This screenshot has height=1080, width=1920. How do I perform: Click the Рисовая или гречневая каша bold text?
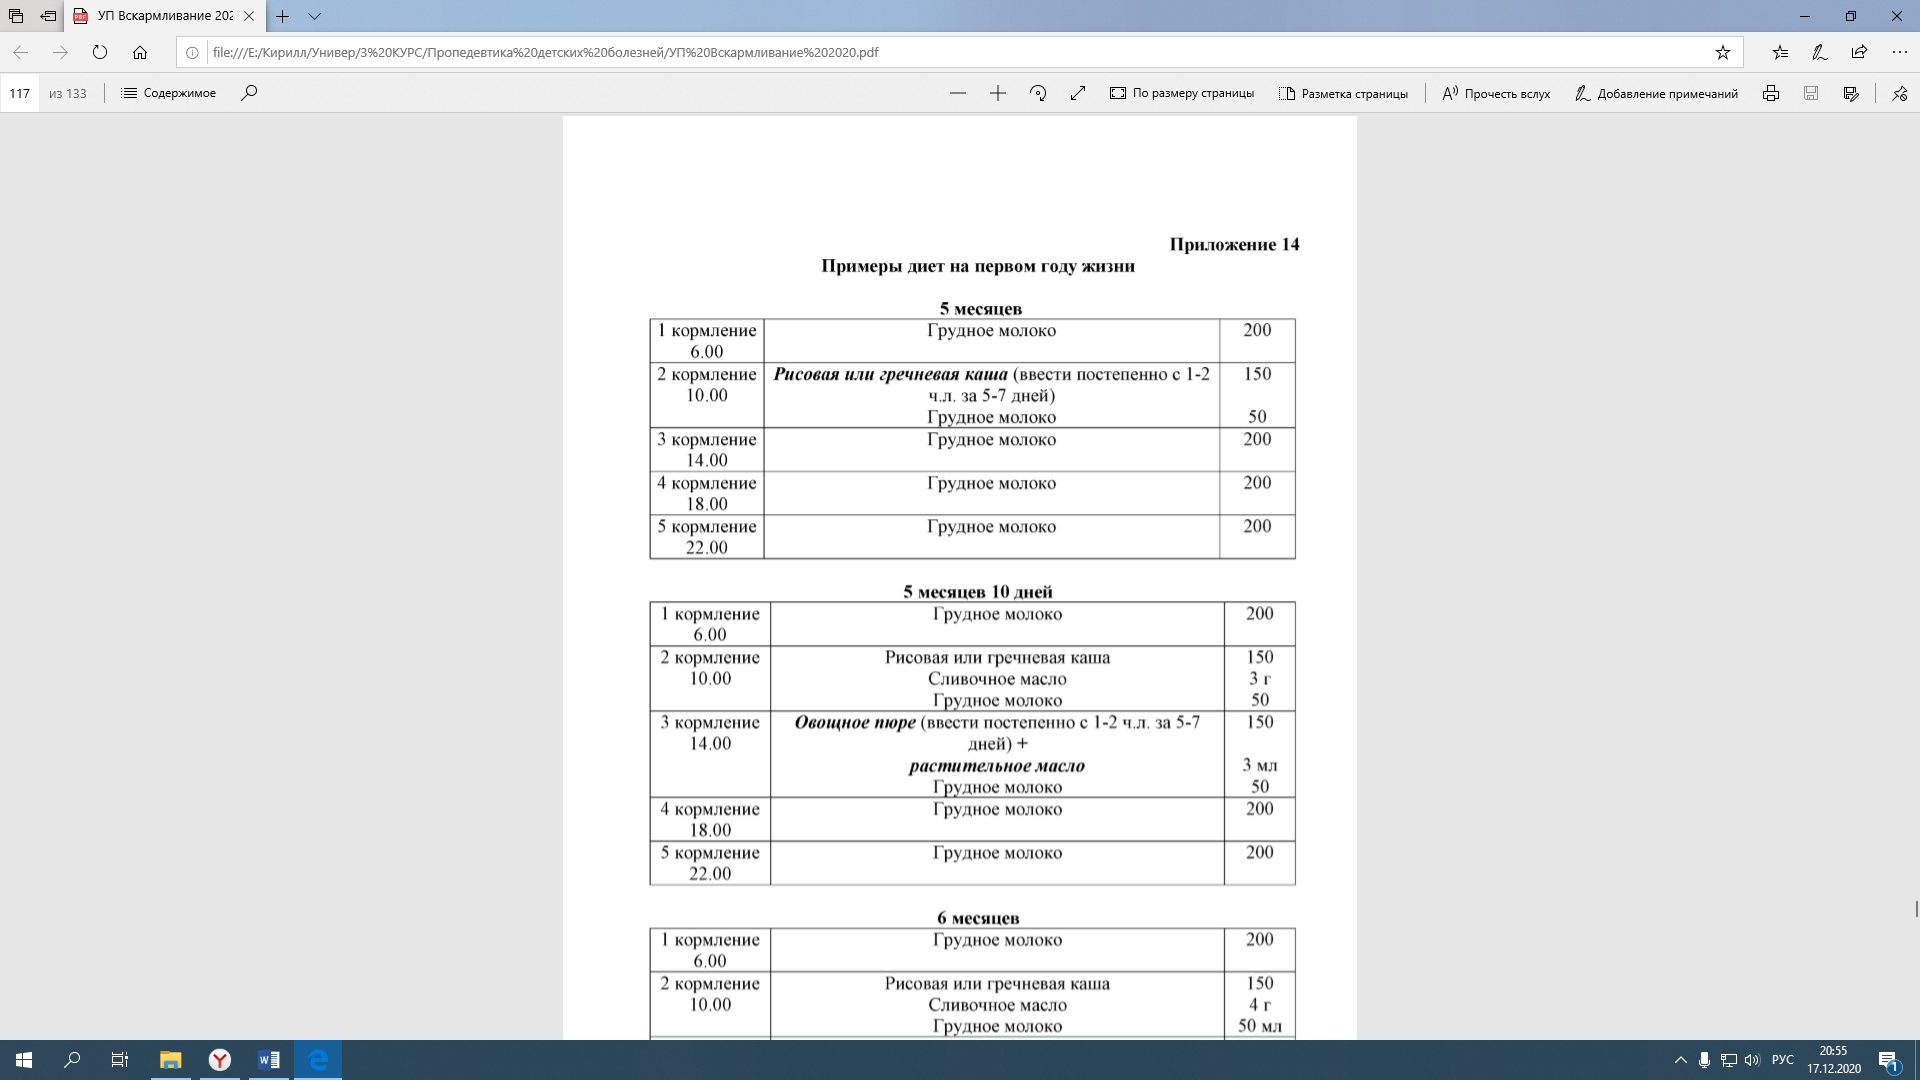[890, 374]
